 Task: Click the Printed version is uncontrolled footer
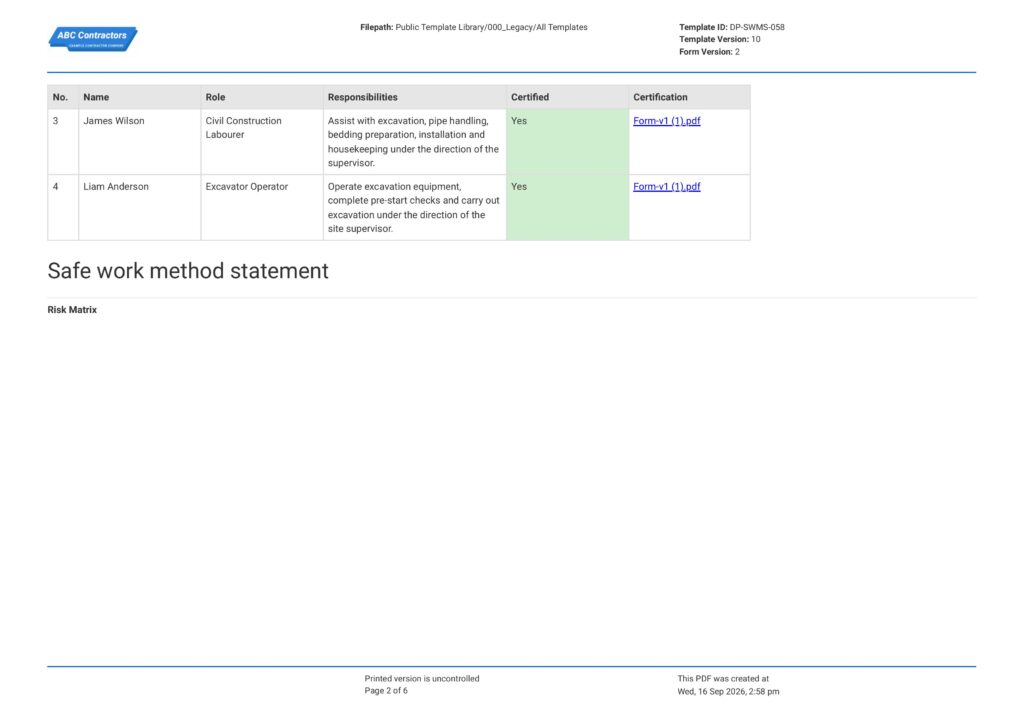[421, 679]
